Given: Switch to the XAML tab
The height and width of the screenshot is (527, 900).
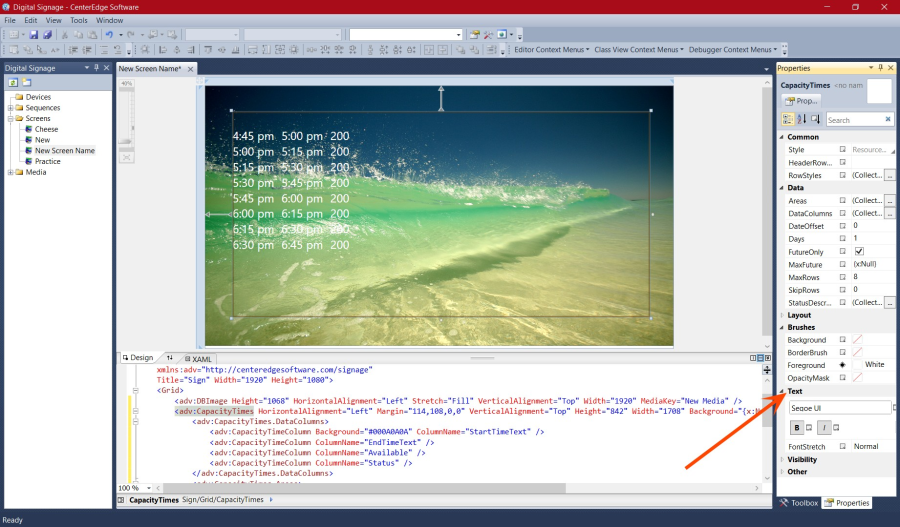Looking at the screenshot, I should (x=201, y=358).
